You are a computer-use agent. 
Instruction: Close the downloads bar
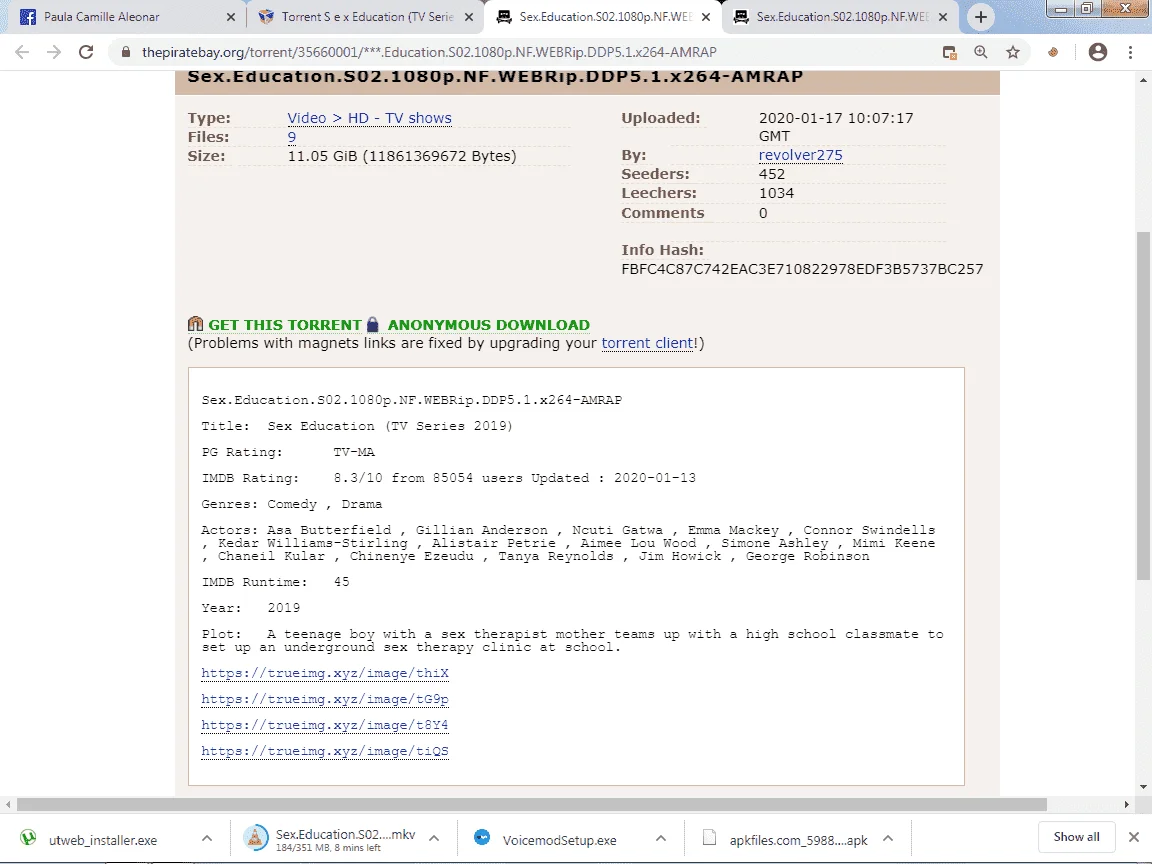pos(1134,837)
